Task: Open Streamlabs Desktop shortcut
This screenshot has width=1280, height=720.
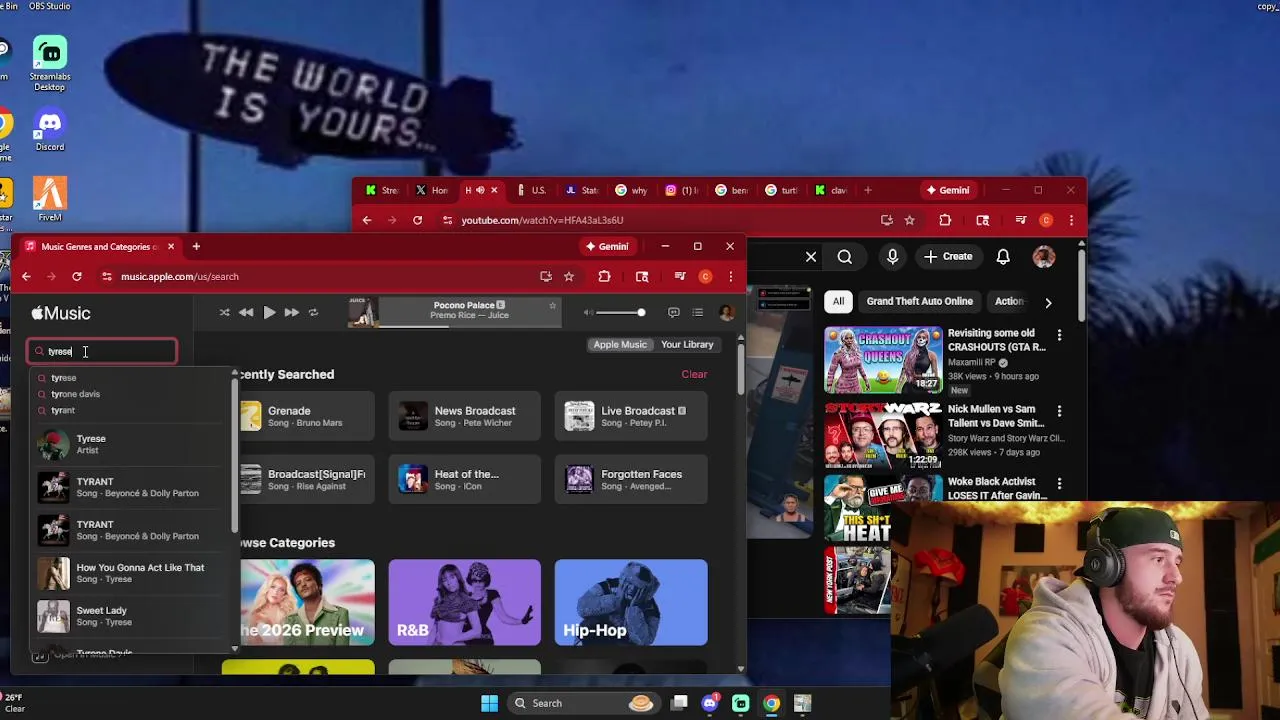Action: point(50,64)
